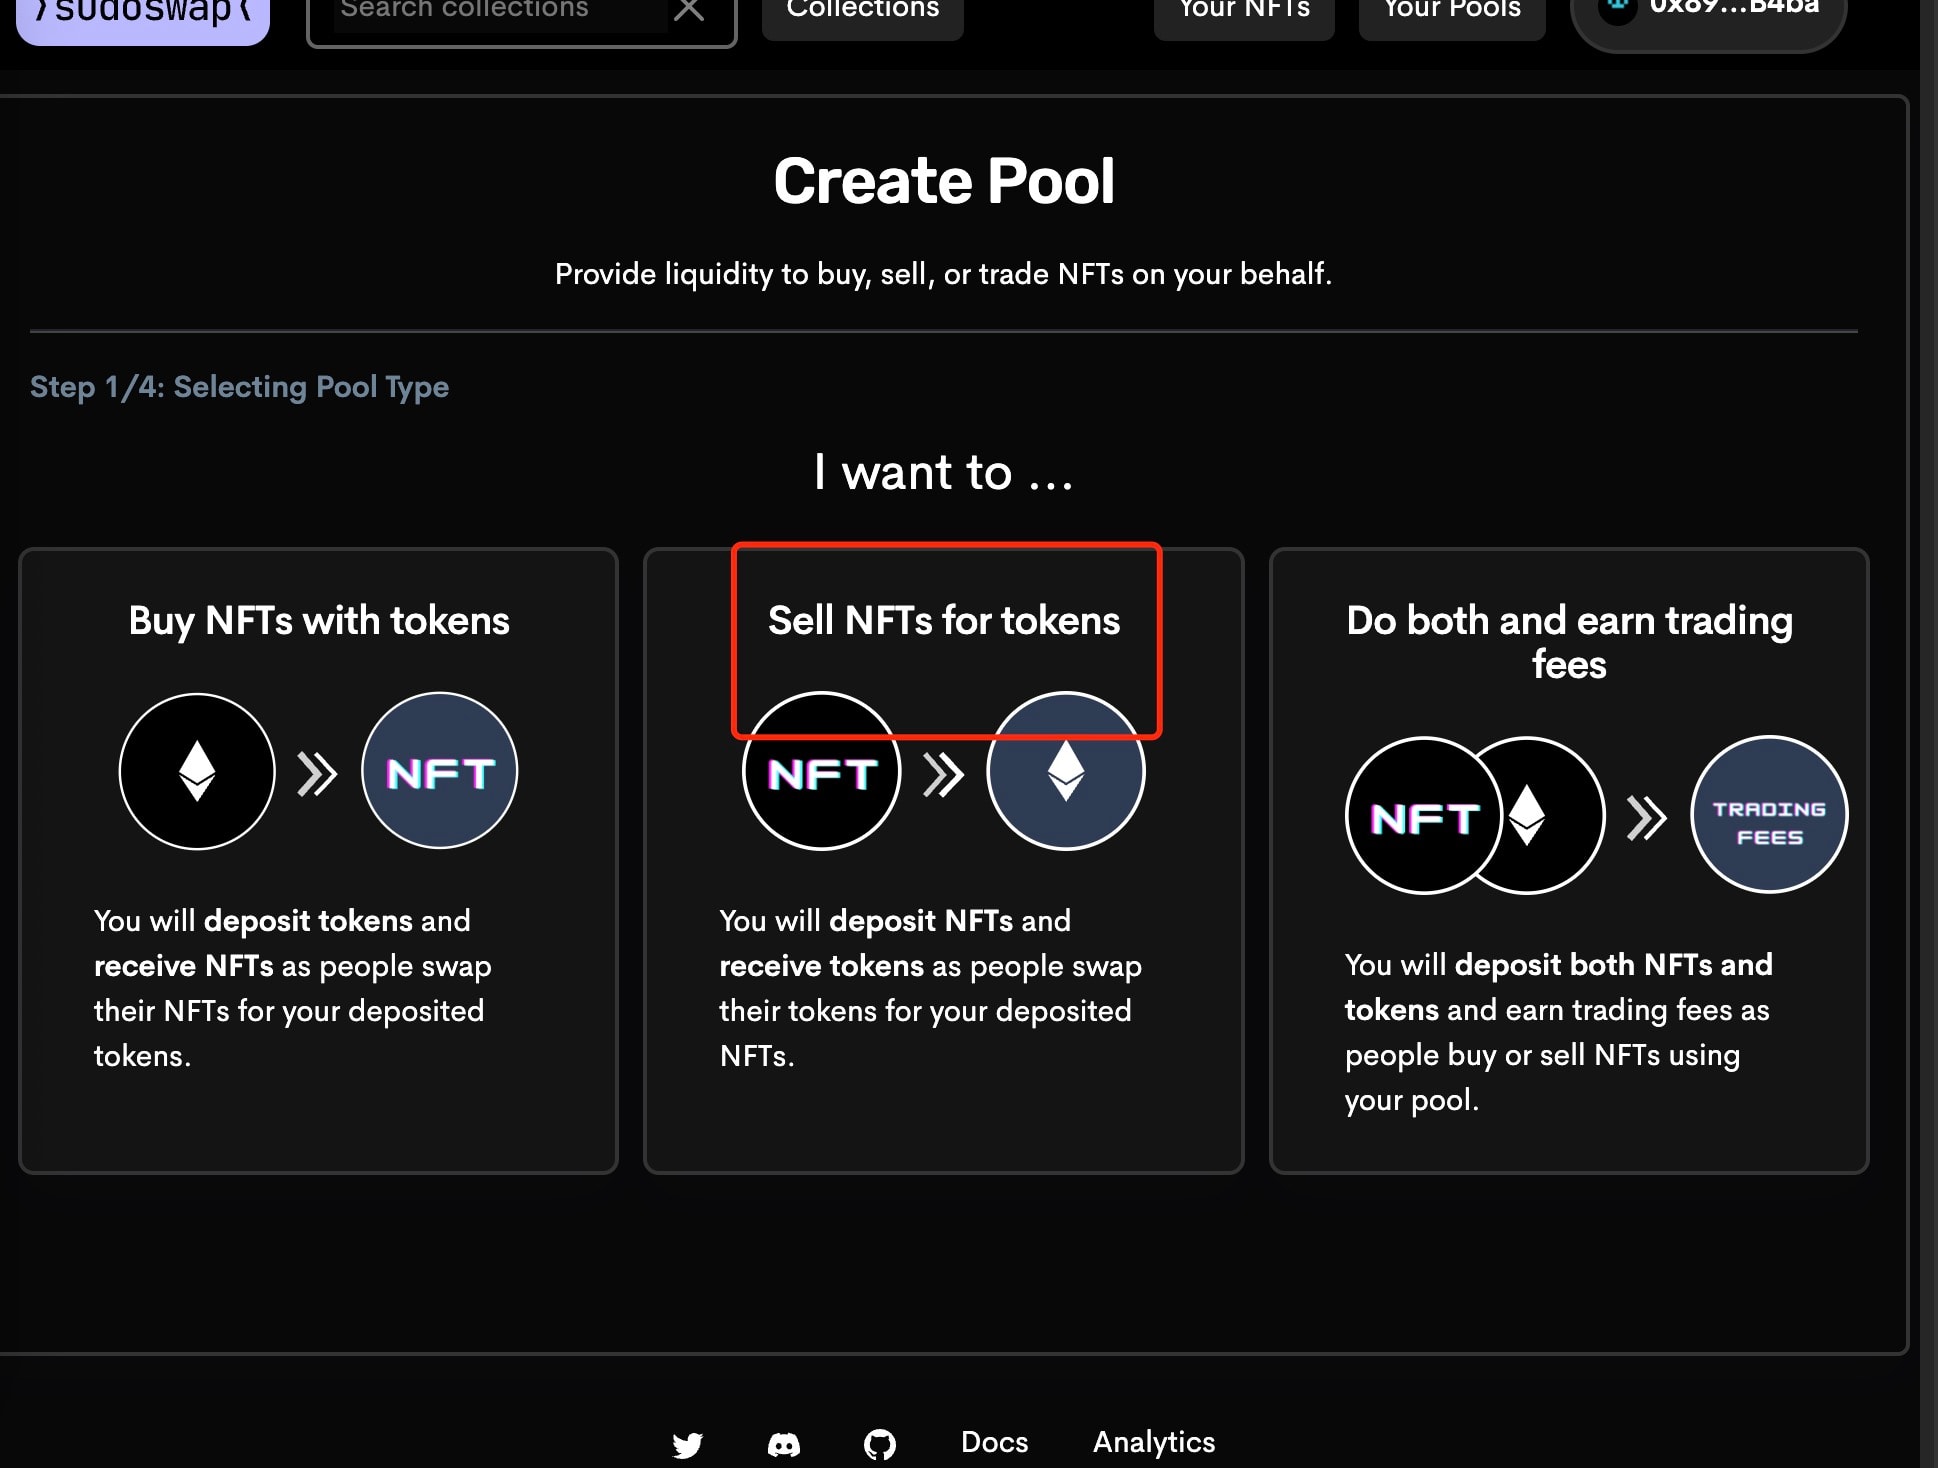Open the GitHub icon link

879,1444
